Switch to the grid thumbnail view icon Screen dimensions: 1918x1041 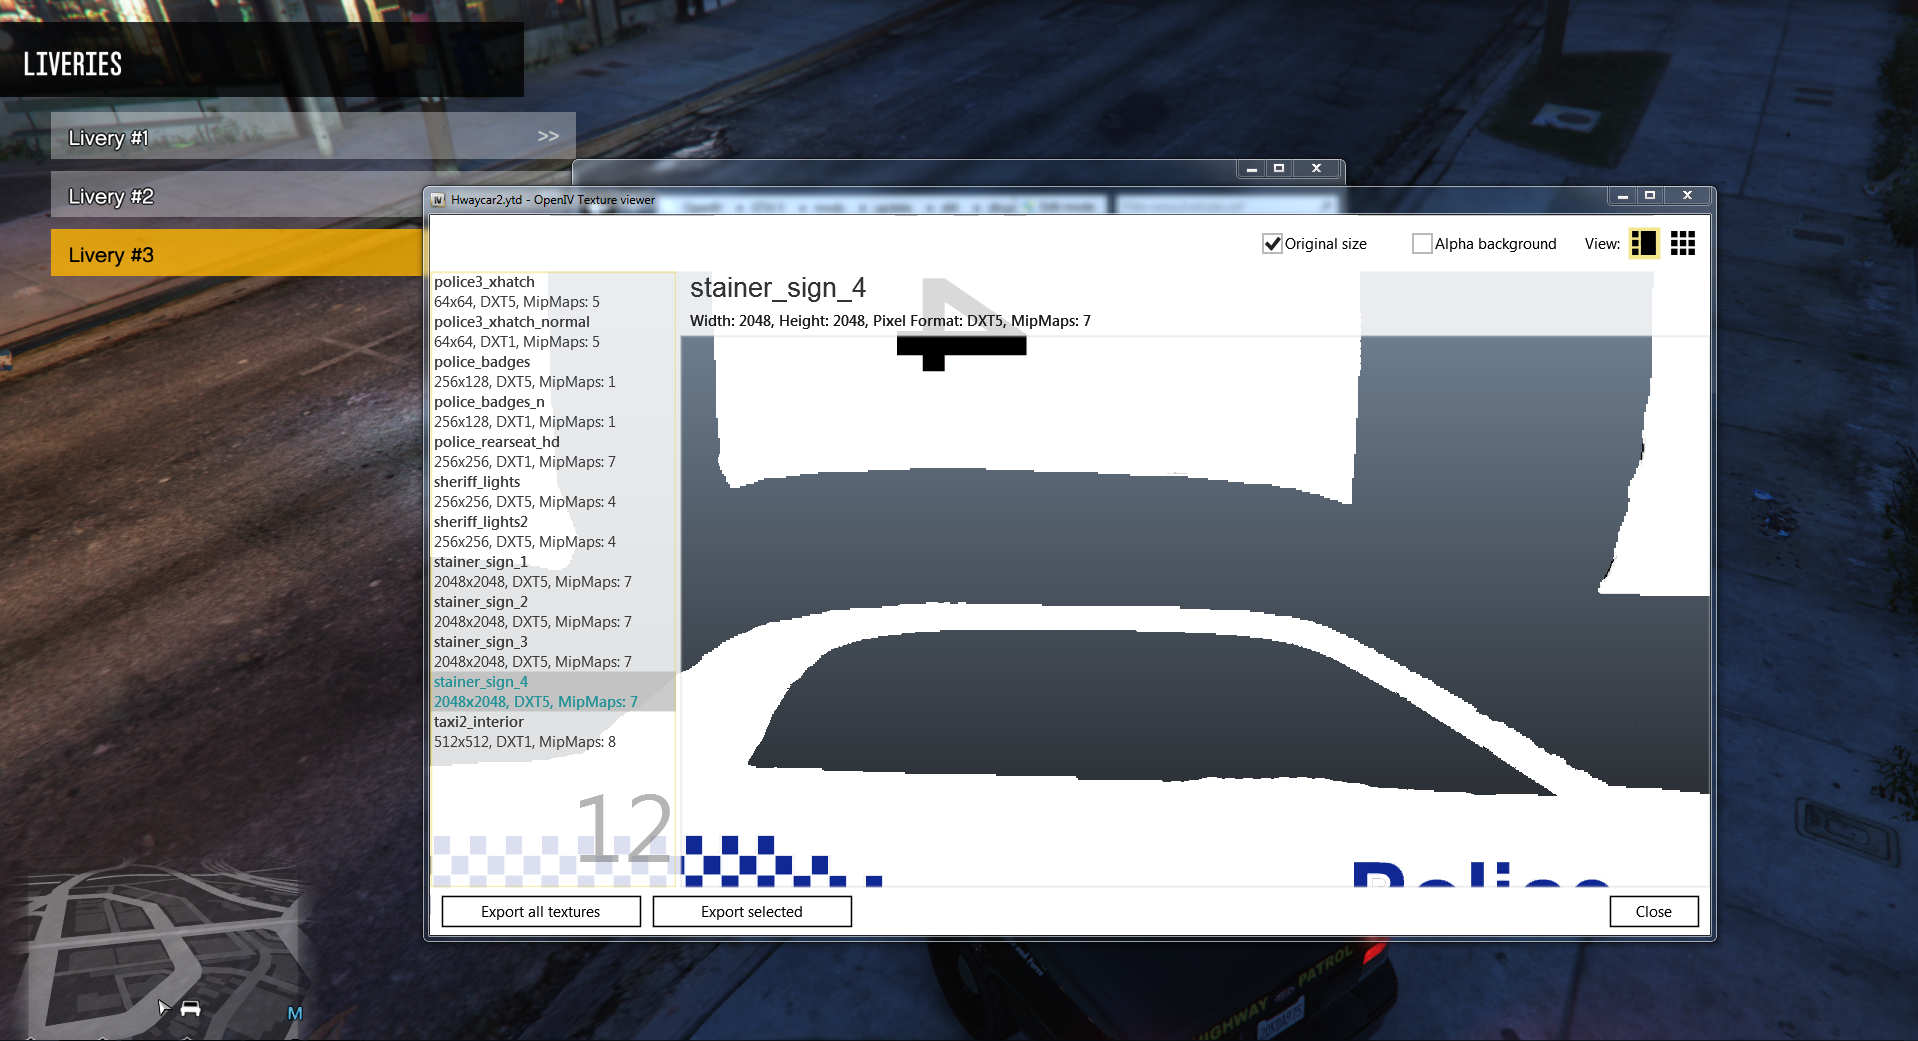1683,244
